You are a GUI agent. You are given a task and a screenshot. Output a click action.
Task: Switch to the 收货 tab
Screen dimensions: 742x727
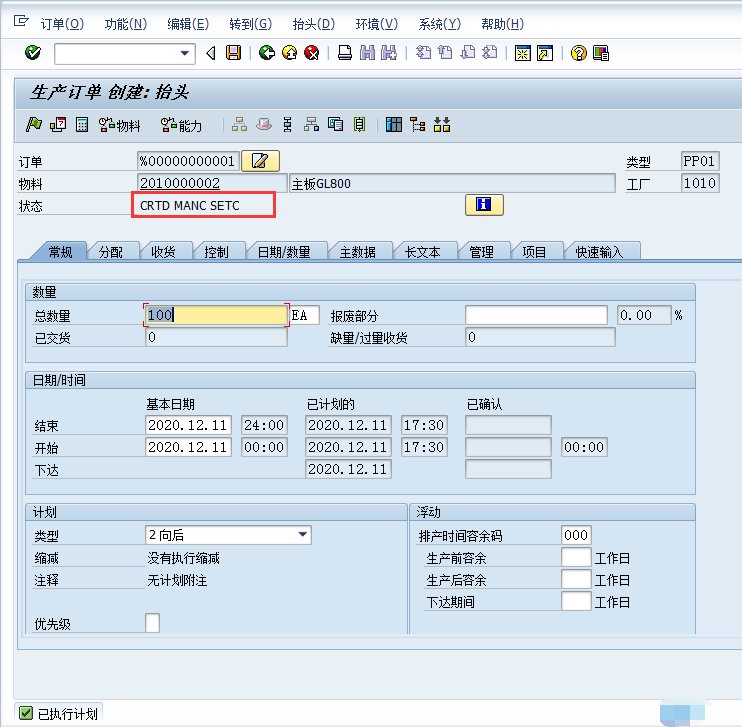click(163, 252)
